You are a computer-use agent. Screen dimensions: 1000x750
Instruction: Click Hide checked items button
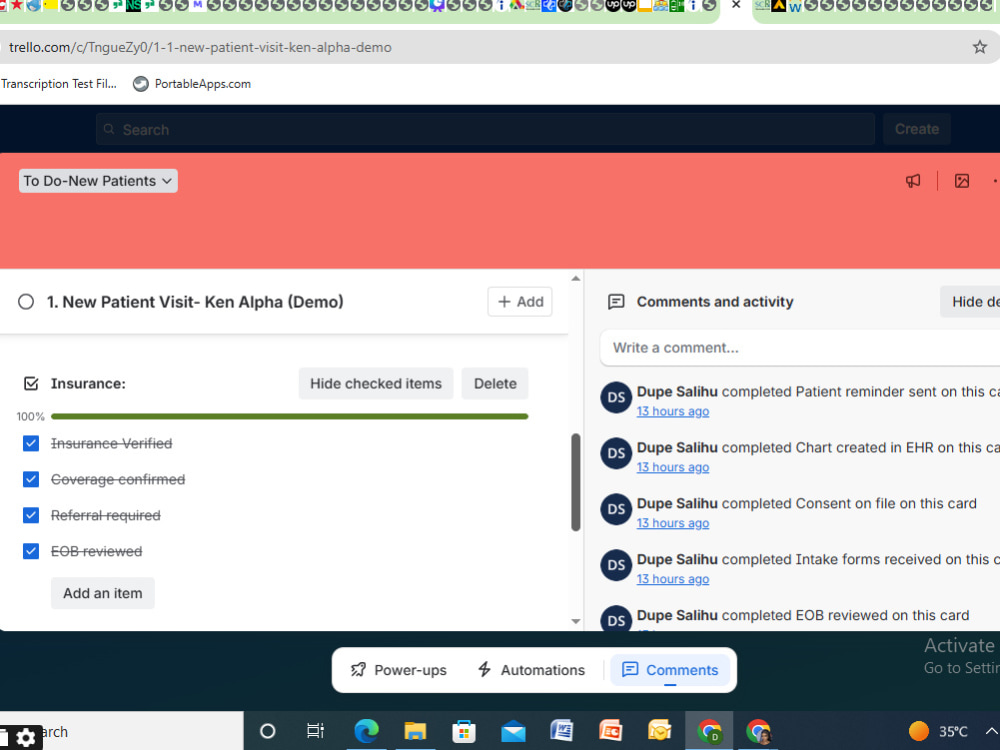tap(376, 383)
